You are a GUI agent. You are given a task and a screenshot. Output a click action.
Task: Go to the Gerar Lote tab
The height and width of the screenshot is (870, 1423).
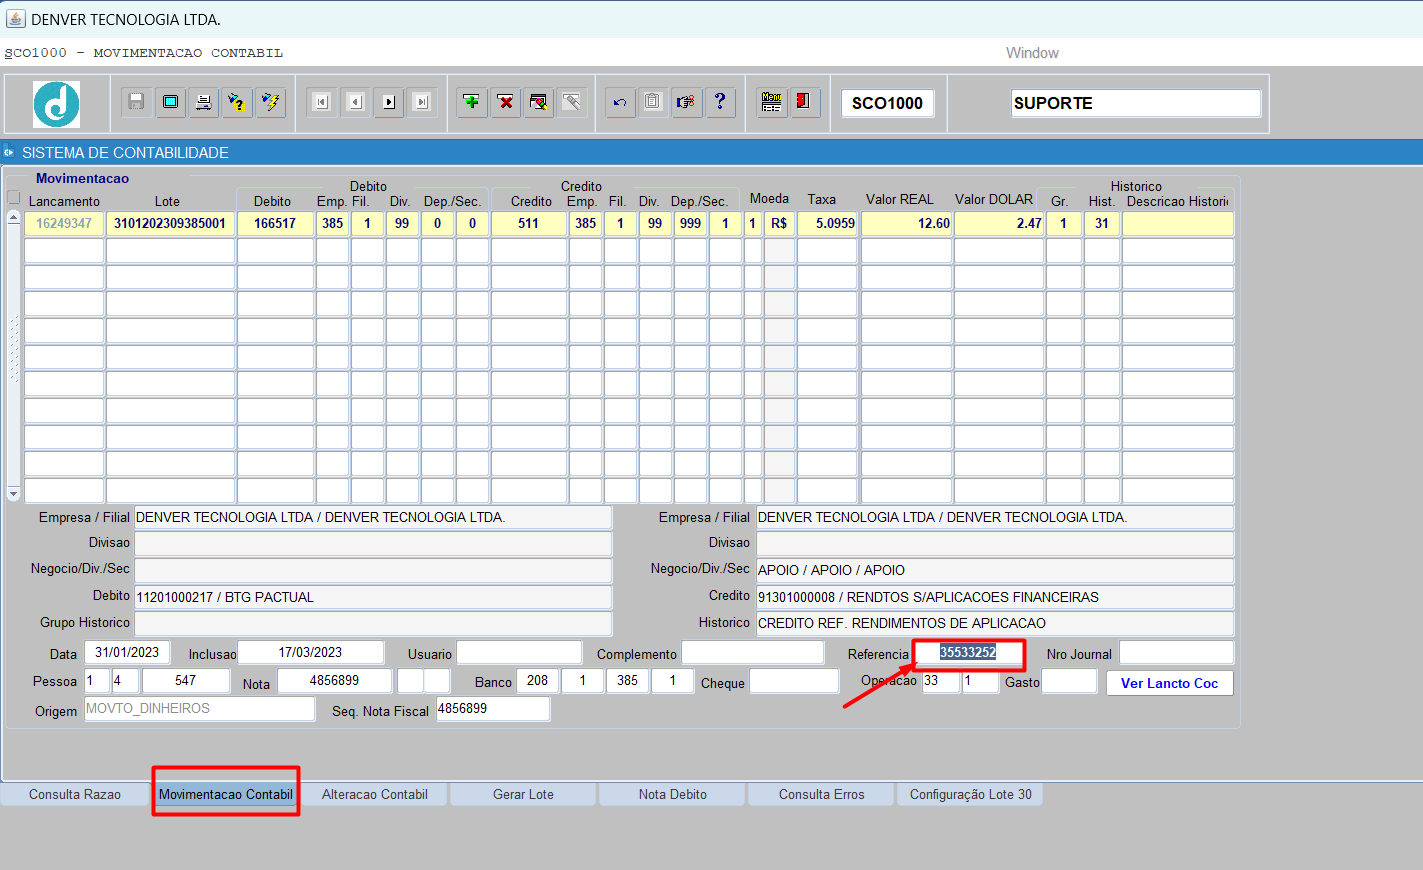(523, 795)
